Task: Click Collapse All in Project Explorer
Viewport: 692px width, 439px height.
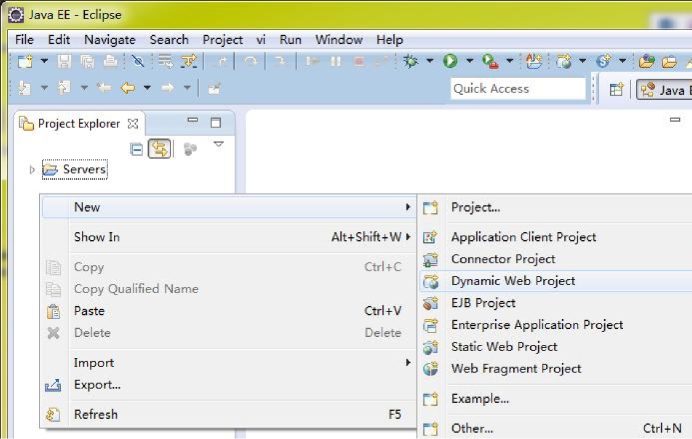Action: click(137, 150)
